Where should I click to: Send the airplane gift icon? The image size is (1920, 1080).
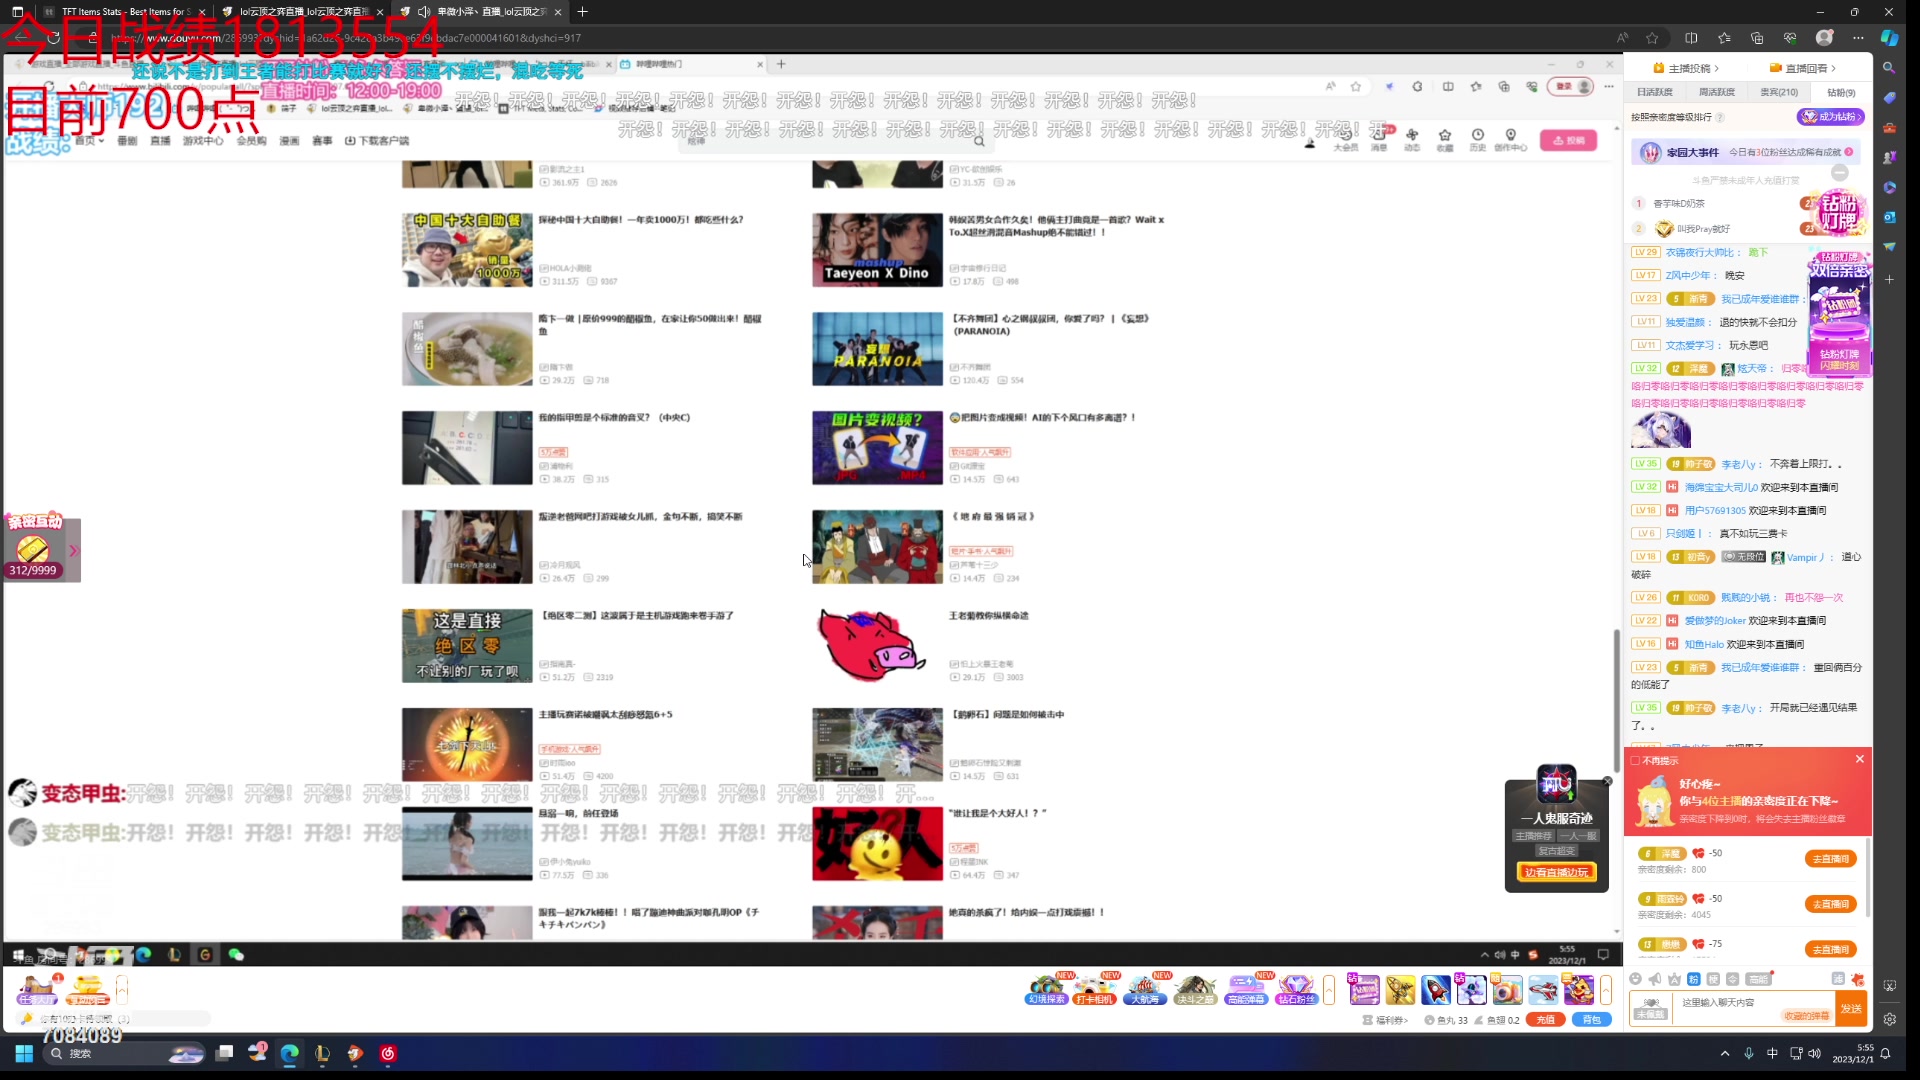[1543, 989]
